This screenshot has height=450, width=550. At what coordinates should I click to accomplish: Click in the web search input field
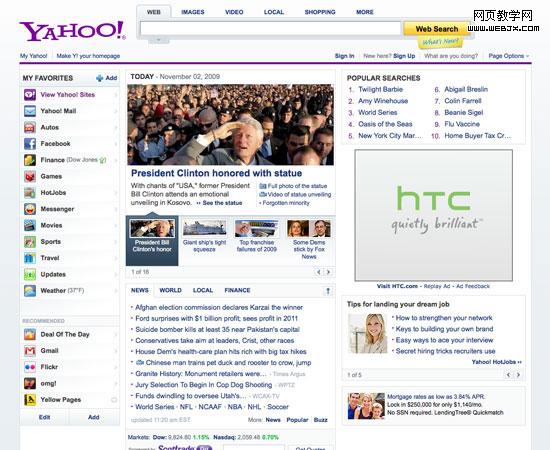tap(270, 28)
